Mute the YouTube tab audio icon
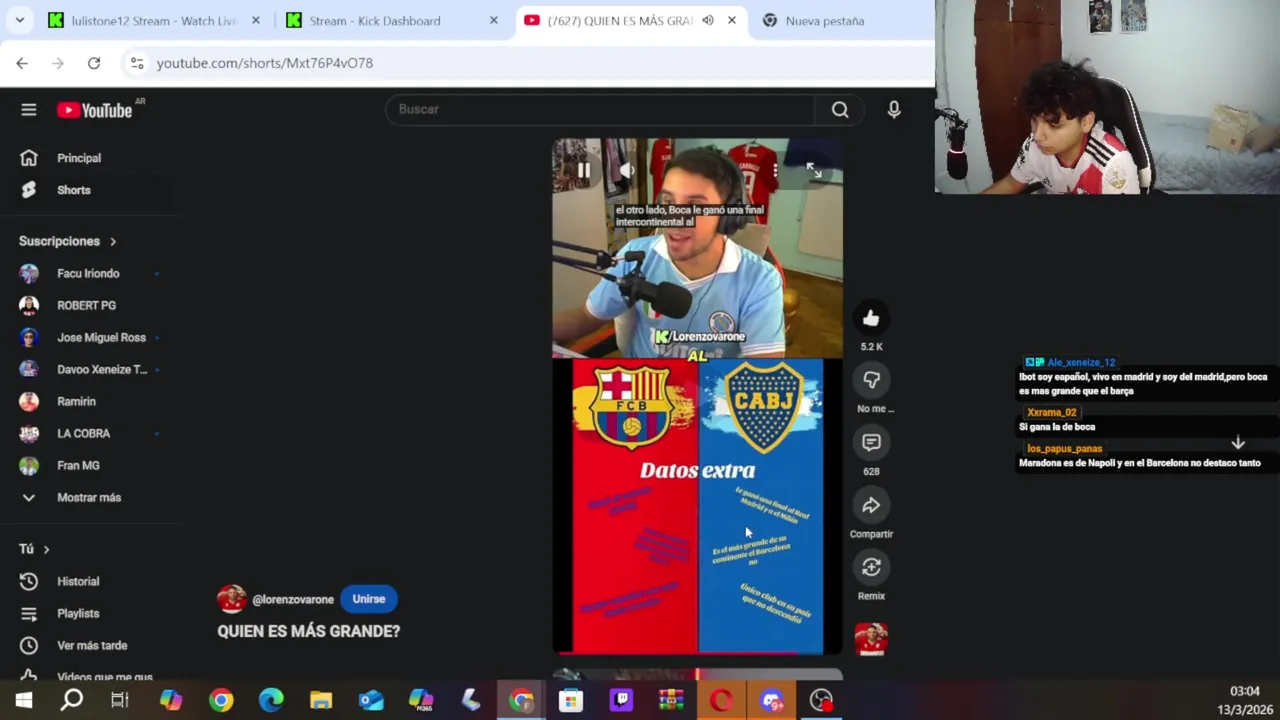Screen dimensions: 1280x720 (708, 20)
